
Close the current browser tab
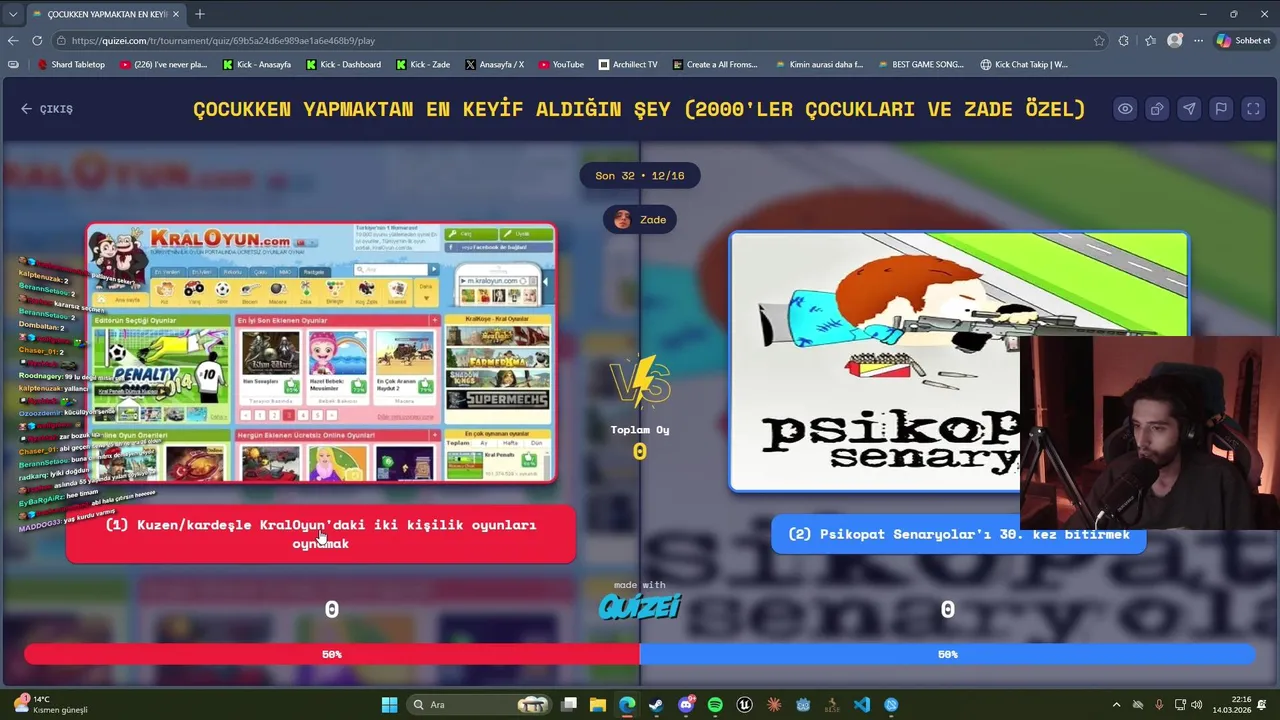coord(176,14)
